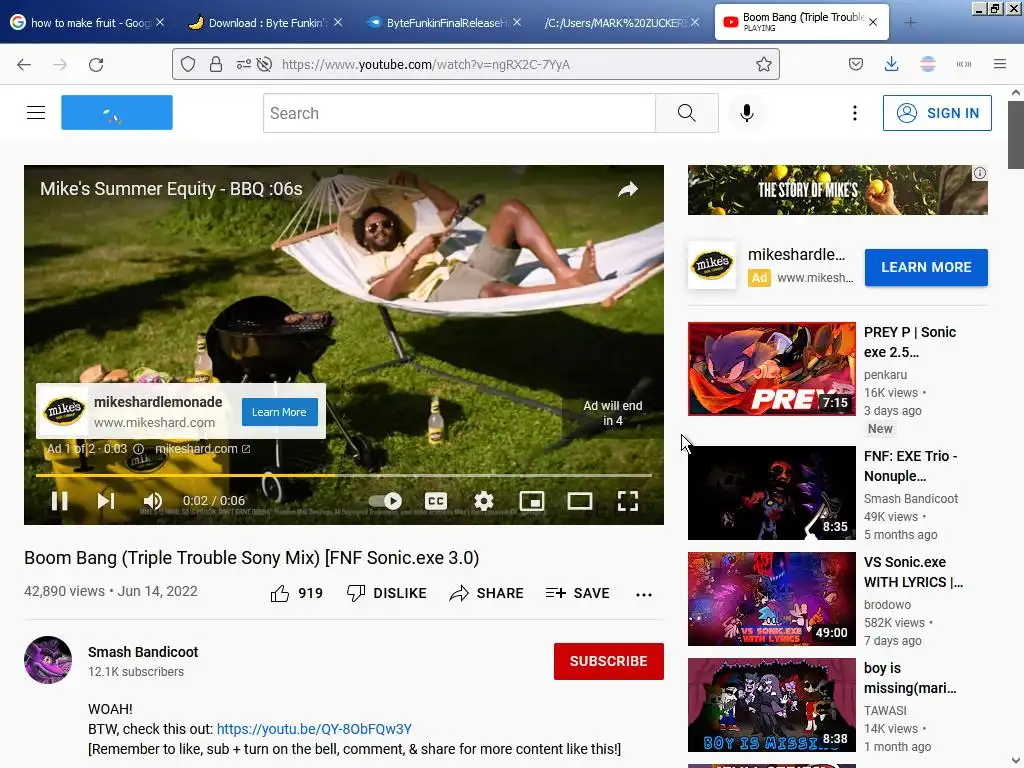Screen dimensions: 1024x768
Task: Open the tracking protection shield icon
Action: [x=188, y=64]
